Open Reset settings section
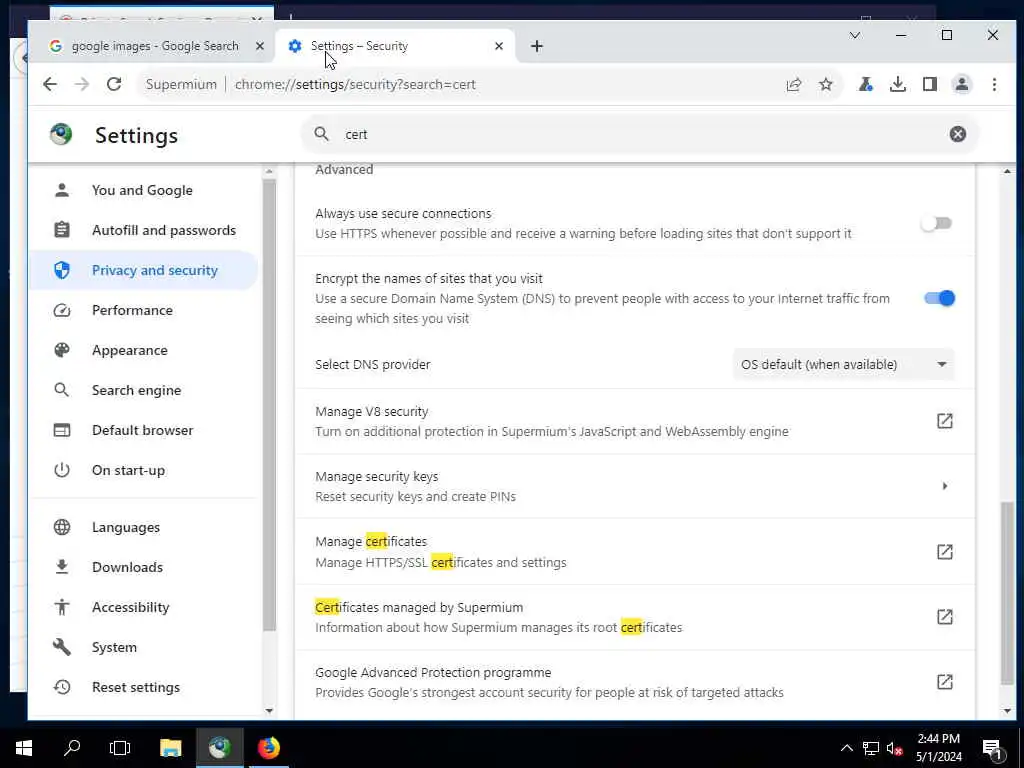Screen dimensions: 1024x768 click(142, 687)
